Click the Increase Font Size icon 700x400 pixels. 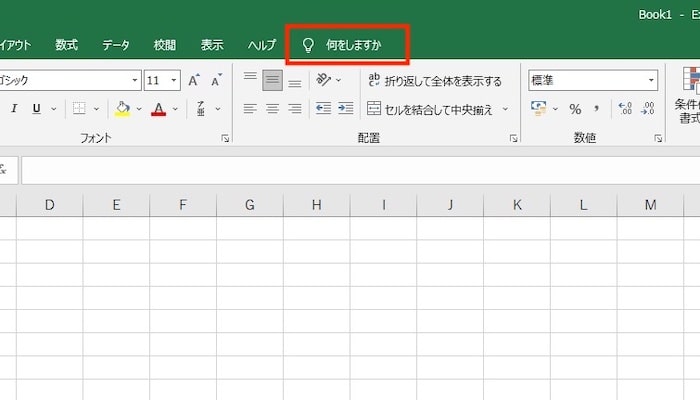tap(194, 80)
